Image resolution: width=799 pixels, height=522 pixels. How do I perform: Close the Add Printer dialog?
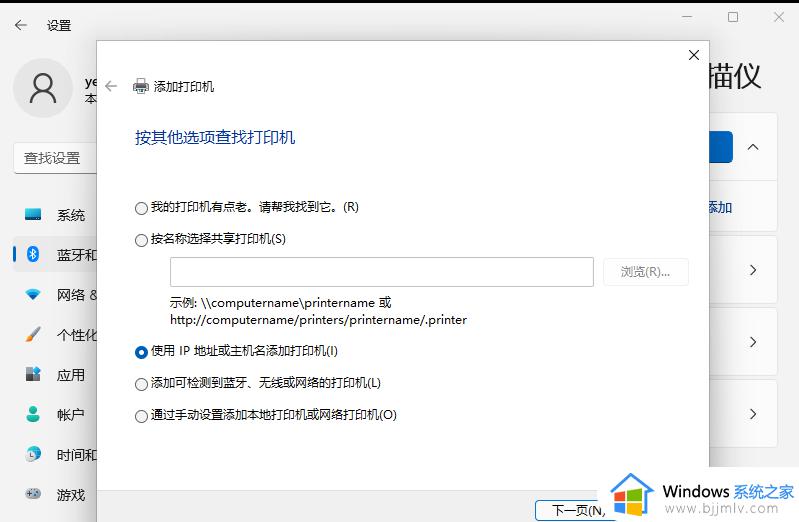click(x=694, y=55)
